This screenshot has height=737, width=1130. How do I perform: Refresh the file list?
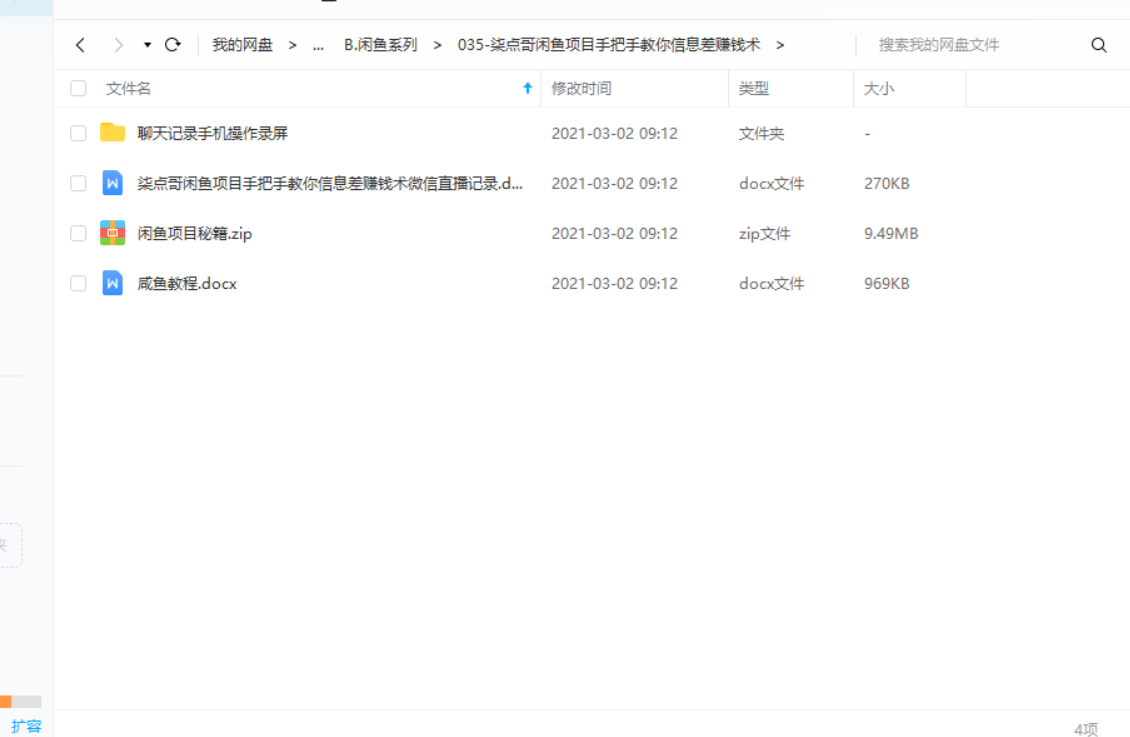click(173, 45)
